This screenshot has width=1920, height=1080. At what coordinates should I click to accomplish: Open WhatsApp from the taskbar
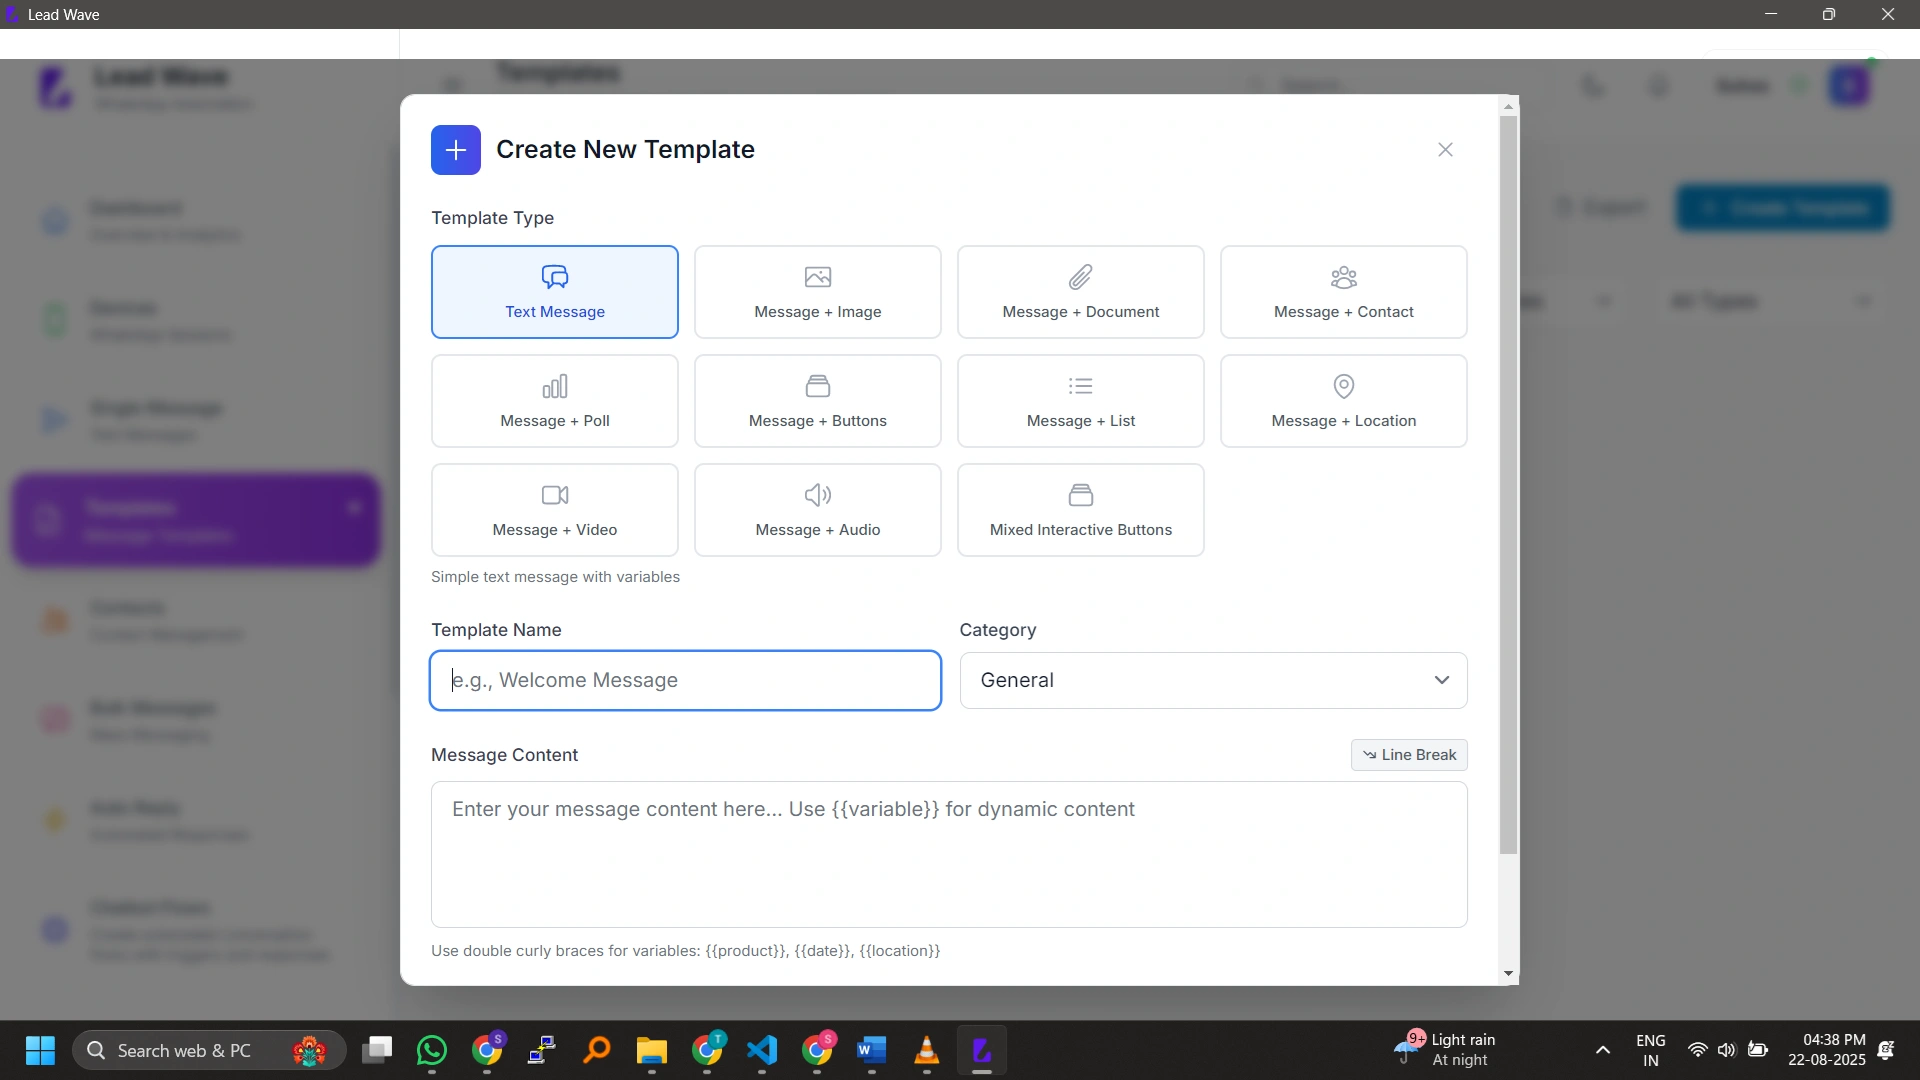point(432,1050)
